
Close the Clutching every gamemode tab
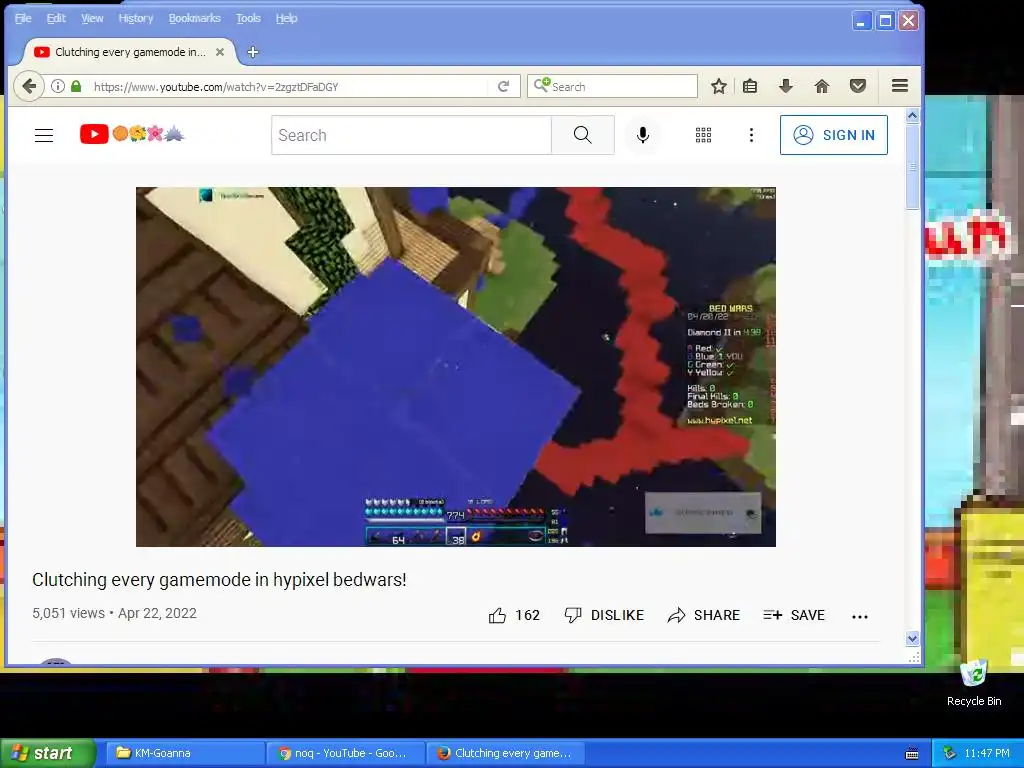220,52
